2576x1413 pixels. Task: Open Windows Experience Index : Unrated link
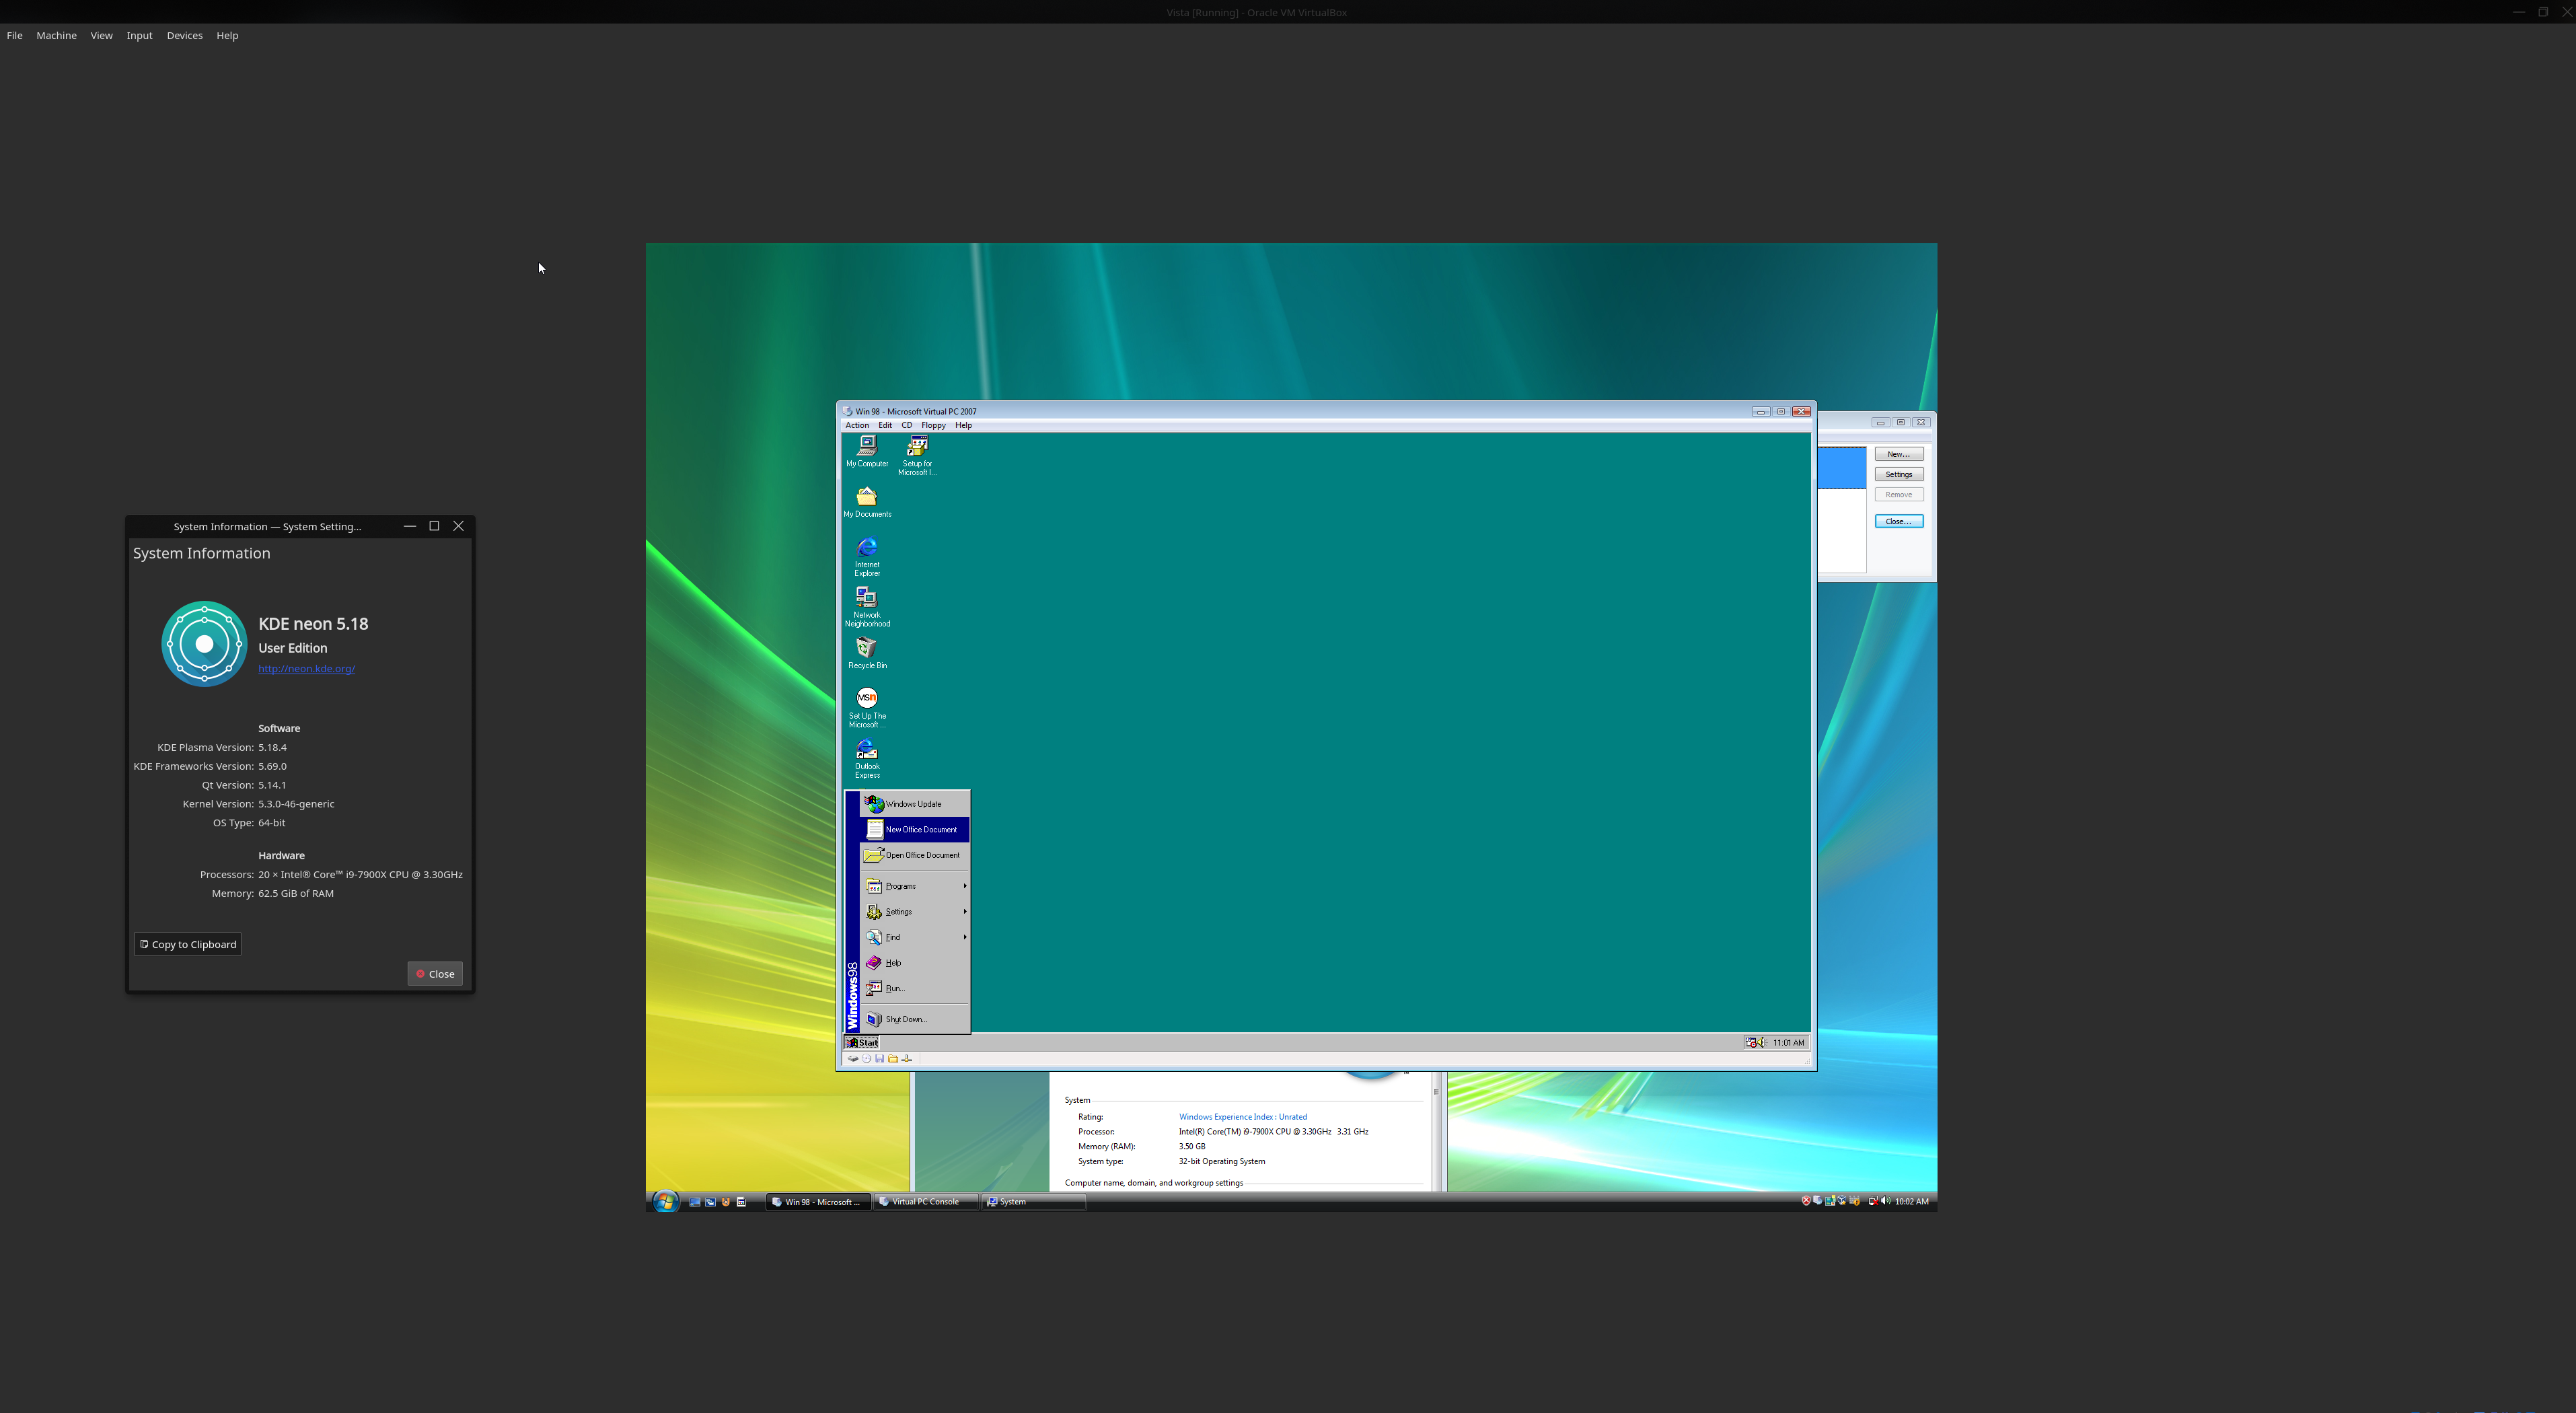(1242, 1117)
